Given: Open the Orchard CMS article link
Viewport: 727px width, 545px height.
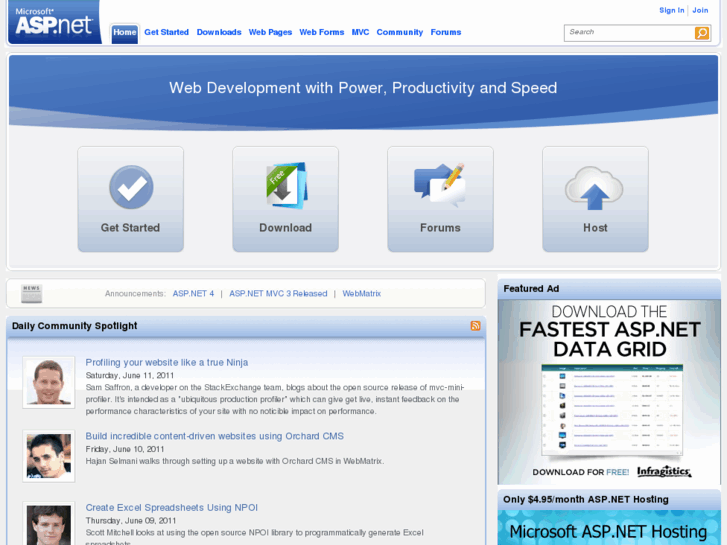Looking at the screenshot, I should tap(215, 436).
